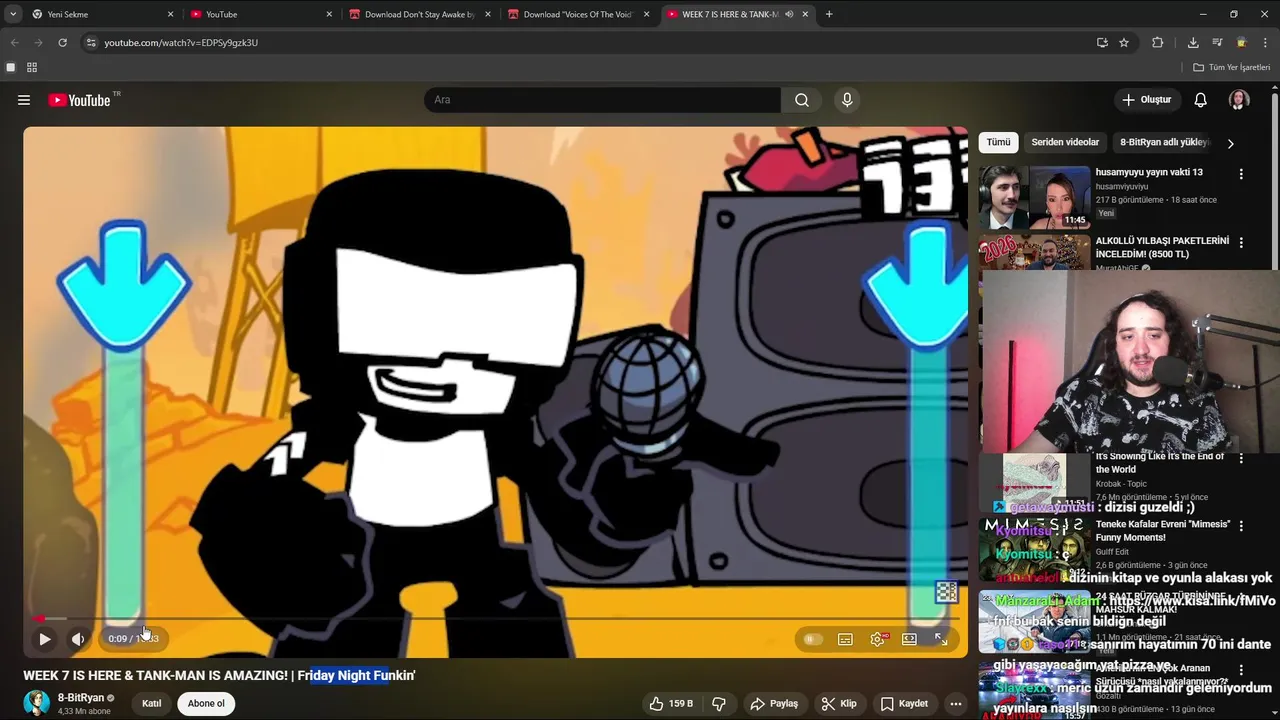The height and width of the screenshot is (720, 1280).
Task: Mute the video with the speaker icon
Action: 78,639
